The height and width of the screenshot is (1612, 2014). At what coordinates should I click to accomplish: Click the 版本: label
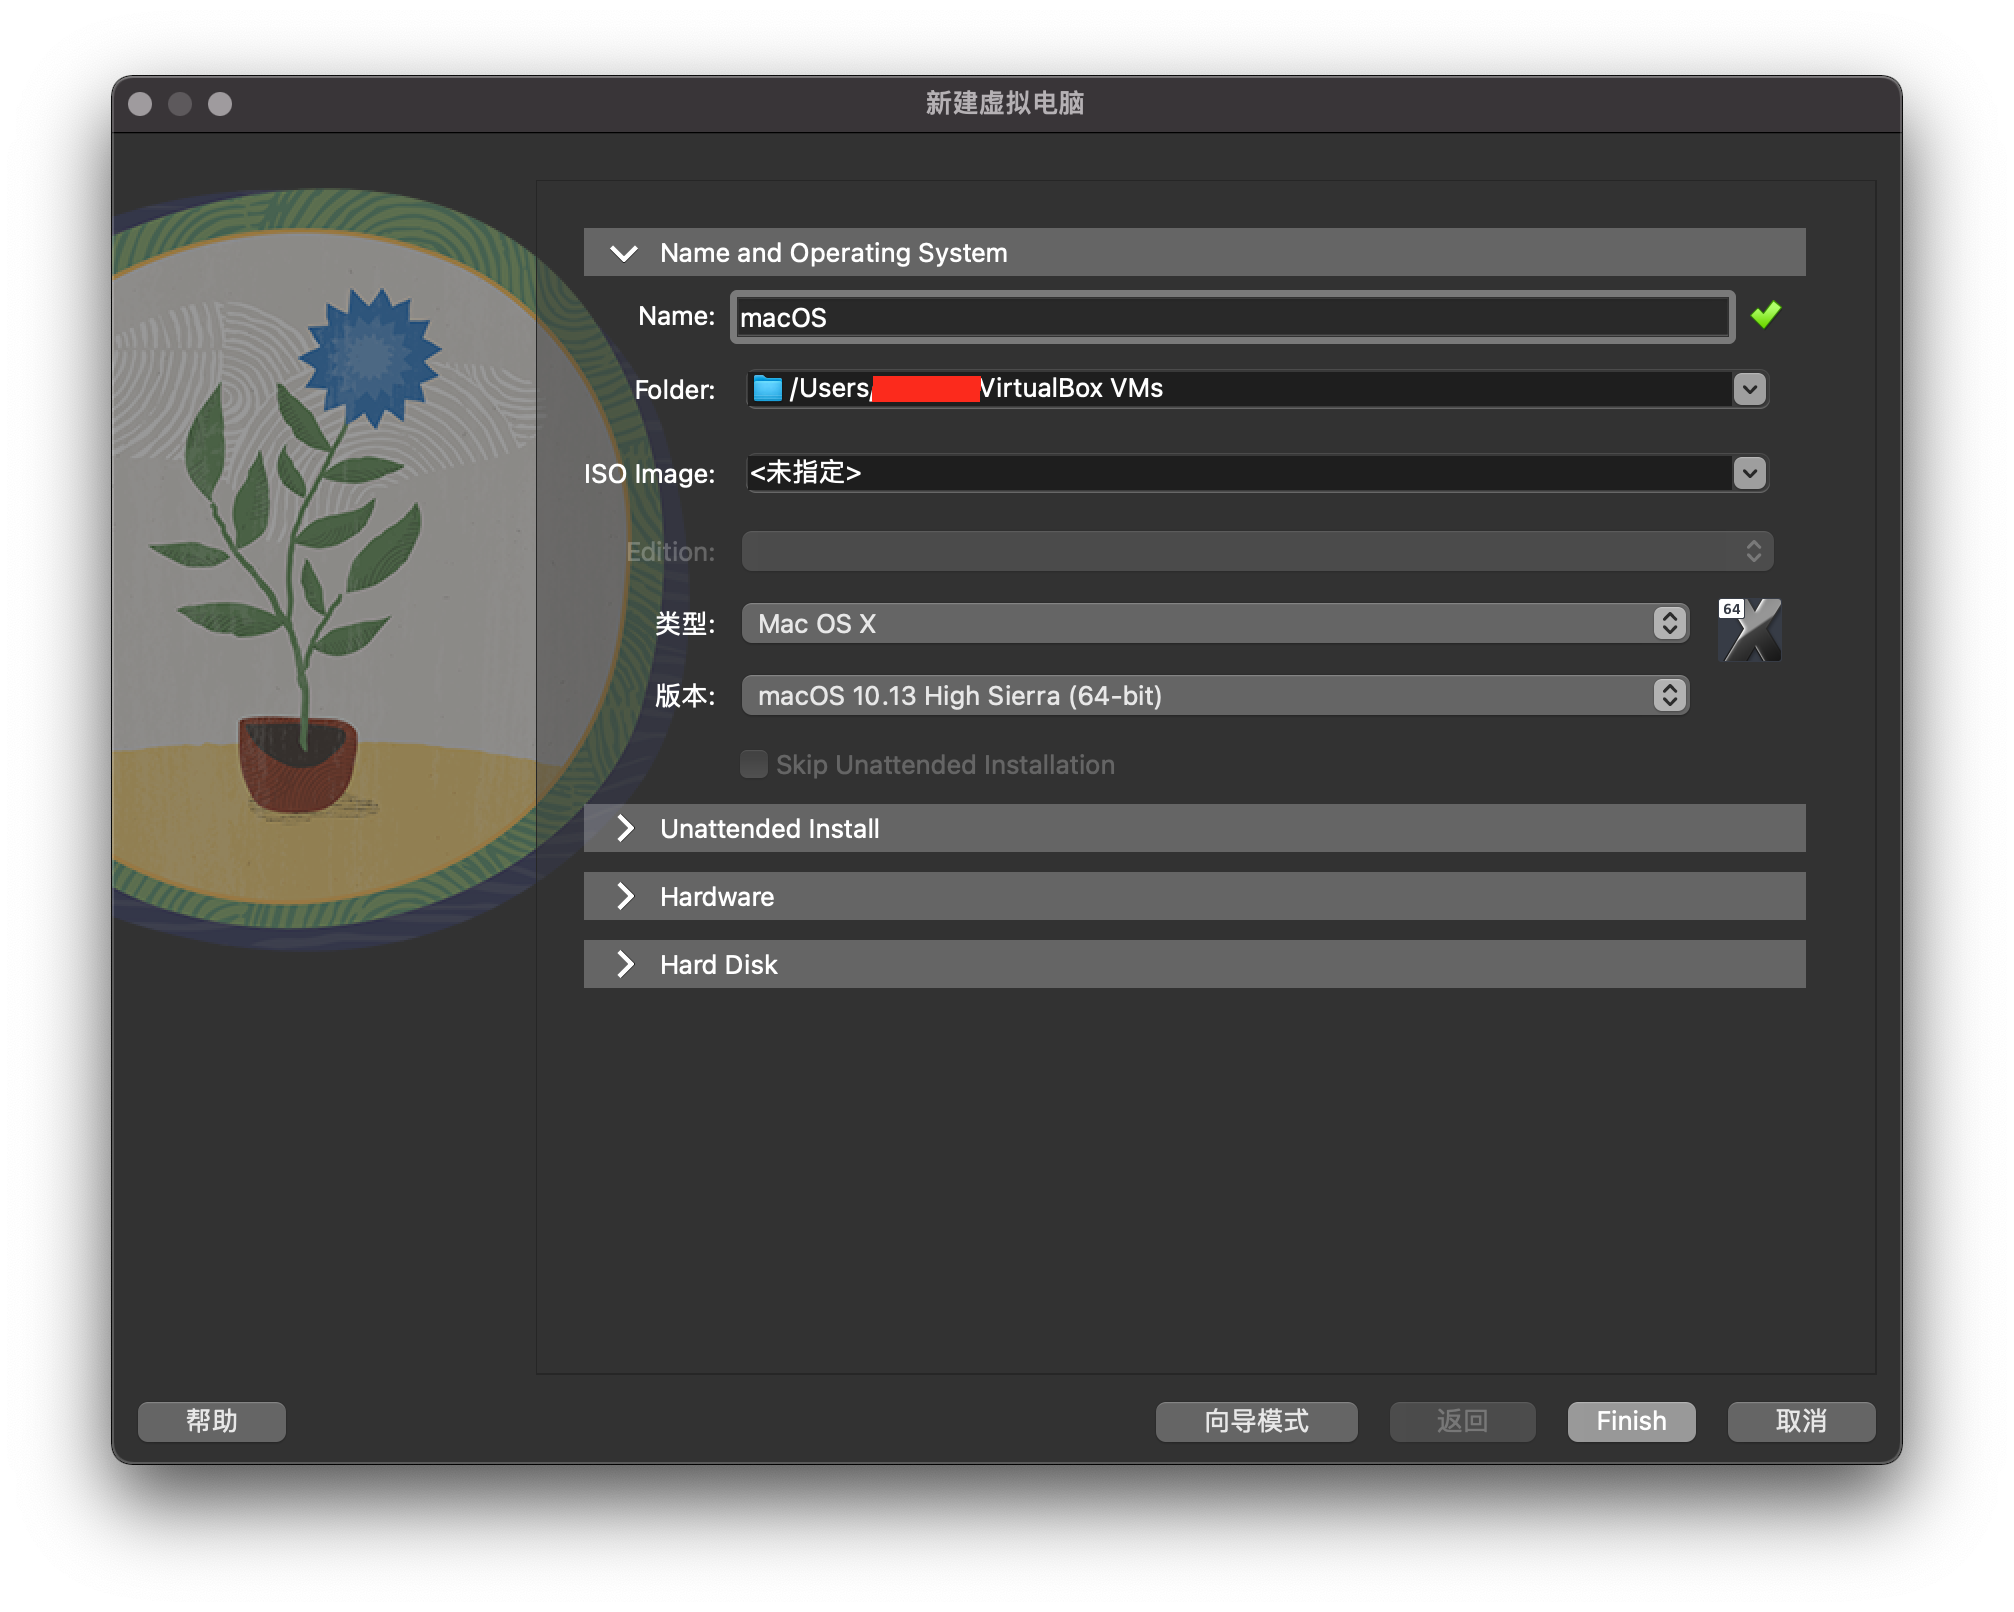tap(685, 695)
